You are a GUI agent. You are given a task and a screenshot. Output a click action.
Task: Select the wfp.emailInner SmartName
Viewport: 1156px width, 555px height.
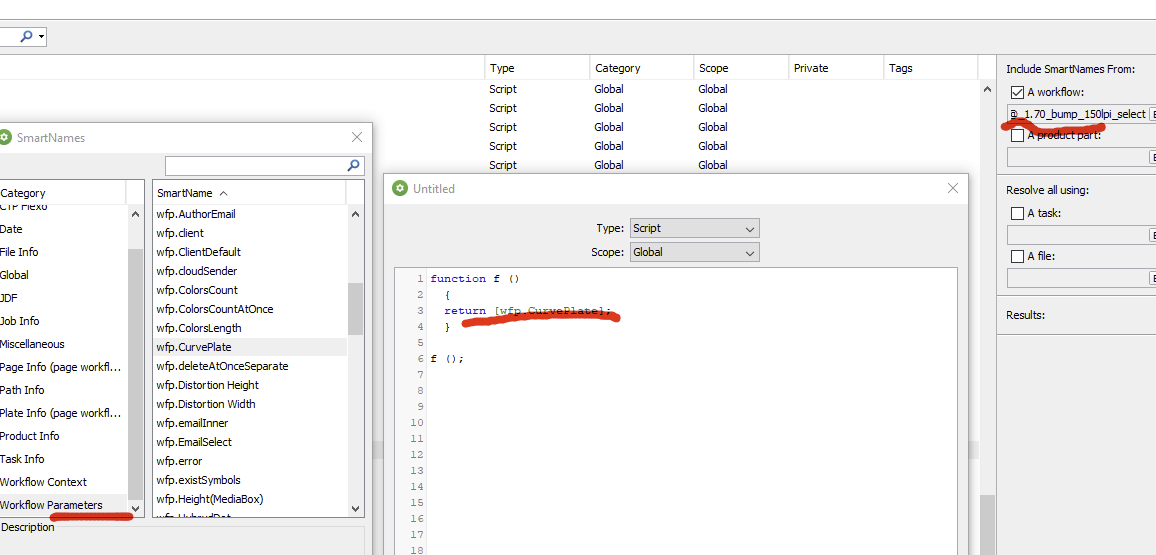(250, 423)
